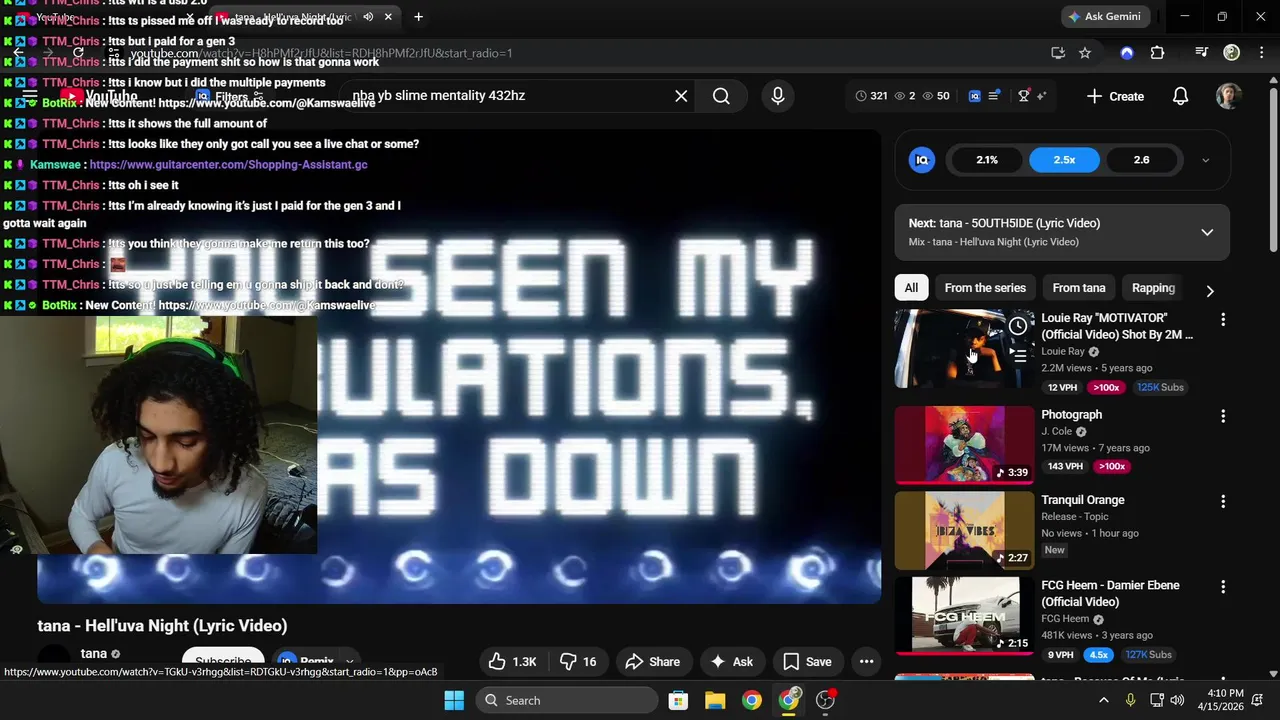Open the vidIQ list icon in header
The width and height of the screenshot is (1280, 720).
pos(994,96)
